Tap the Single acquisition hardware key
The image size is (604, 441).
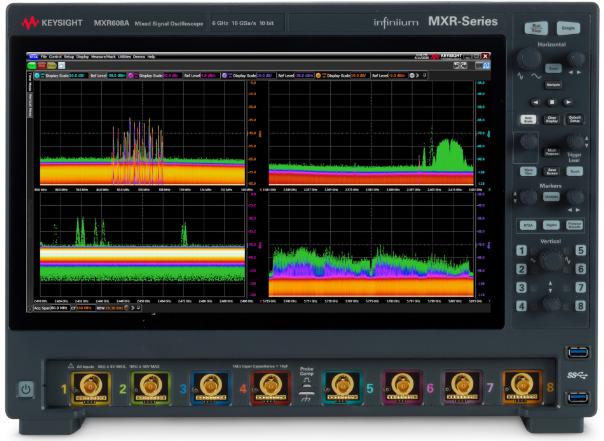(568, 28)
